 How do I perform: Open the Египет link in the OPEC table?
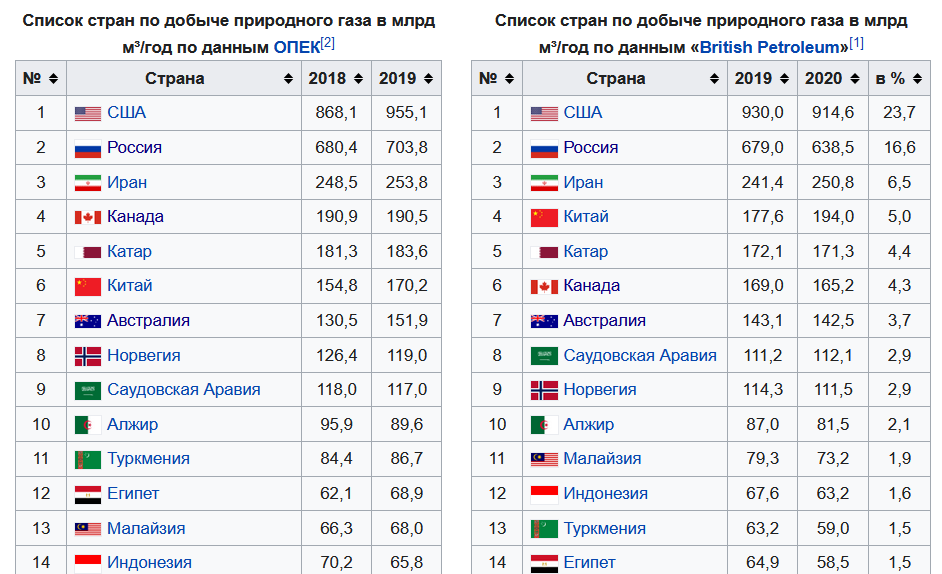(133, 494)
